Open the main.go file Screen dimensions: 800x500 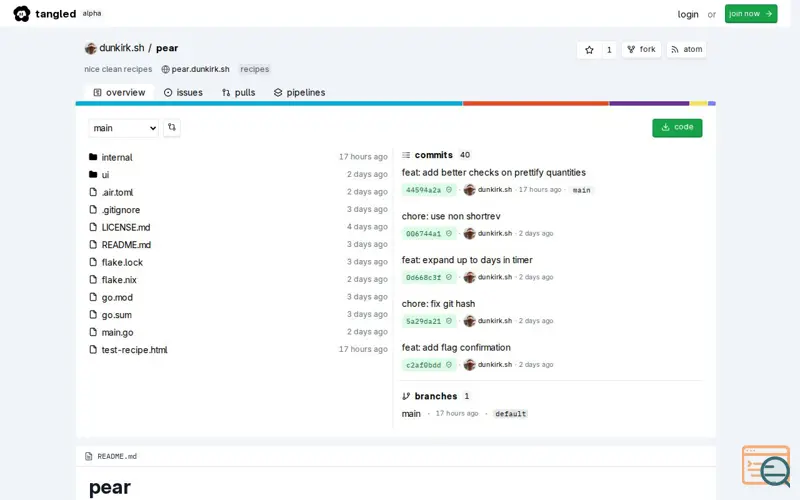(x=117, y=332)
